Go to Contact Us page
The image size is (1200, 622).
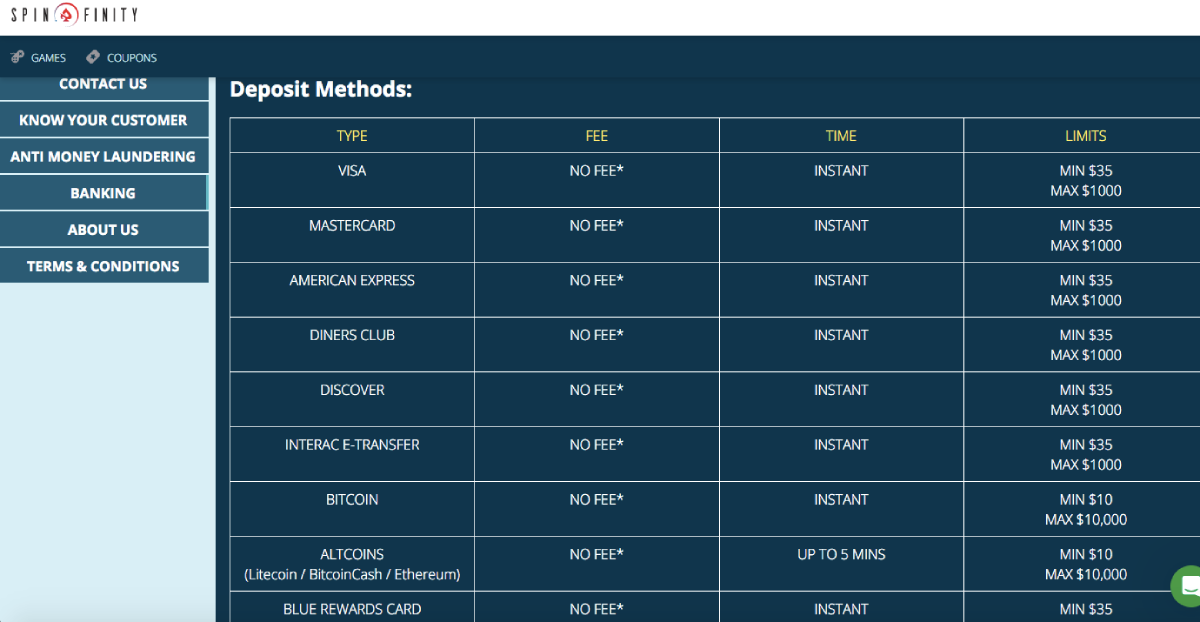tap(103, 85)
